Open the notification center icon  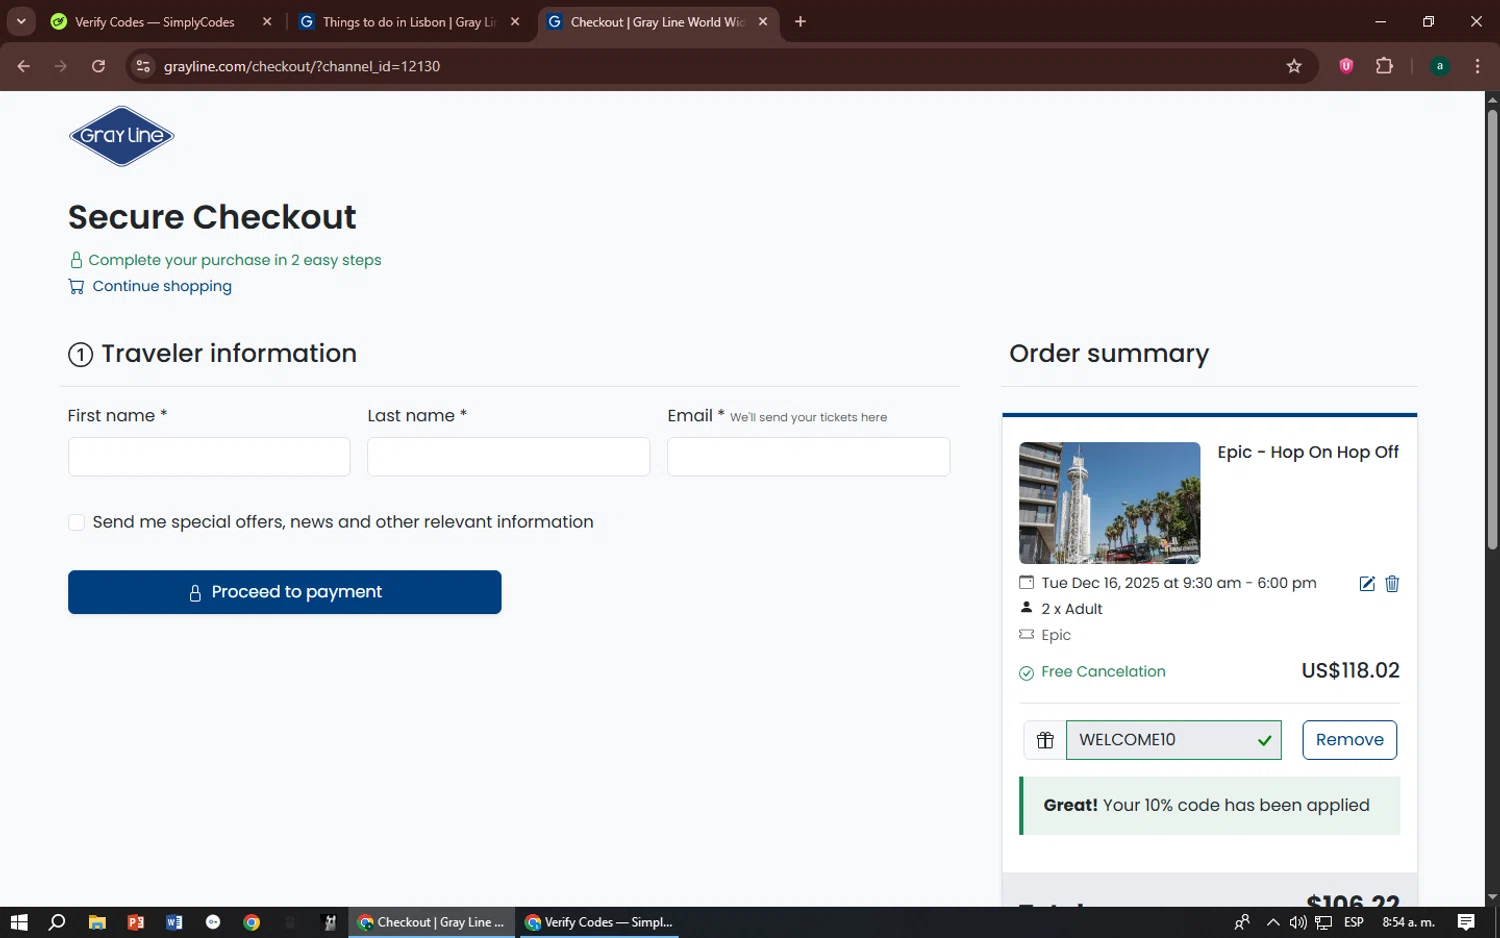1466,922
